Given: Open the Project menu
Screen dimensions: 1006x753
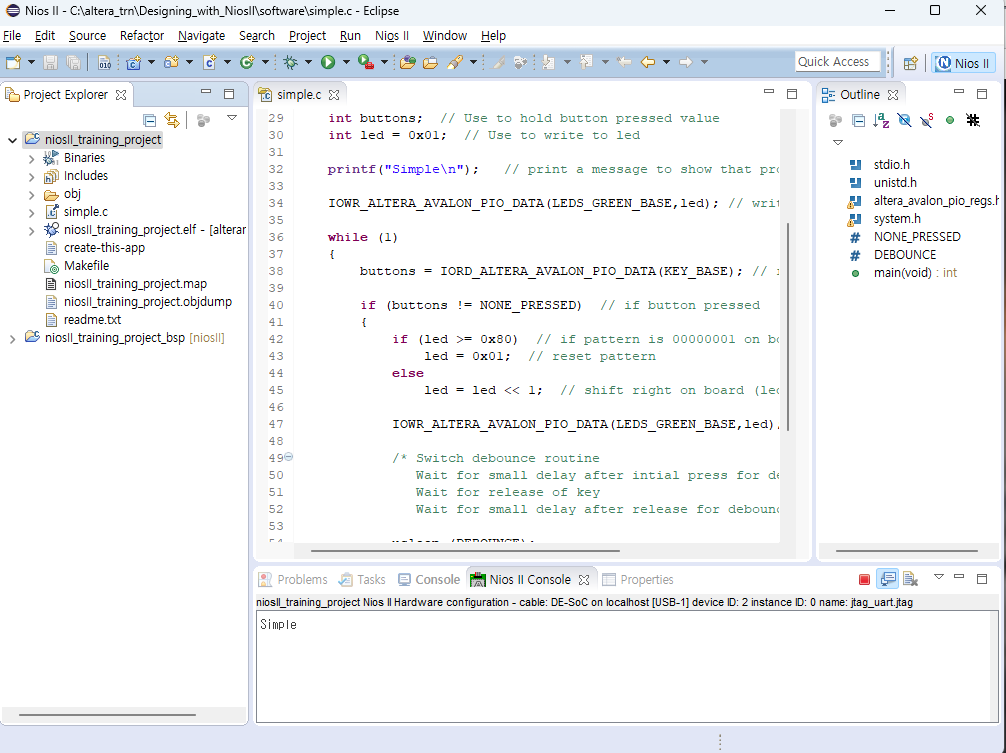Looking at the screenshot, I should tap(307, 36).
